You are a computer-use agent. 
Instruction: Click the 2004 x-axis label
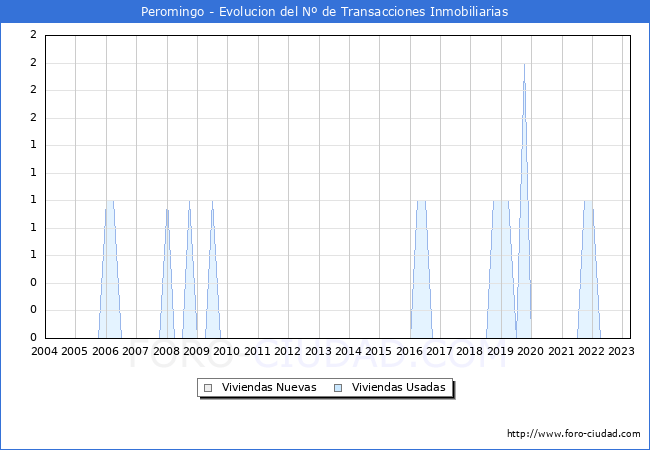45,351
